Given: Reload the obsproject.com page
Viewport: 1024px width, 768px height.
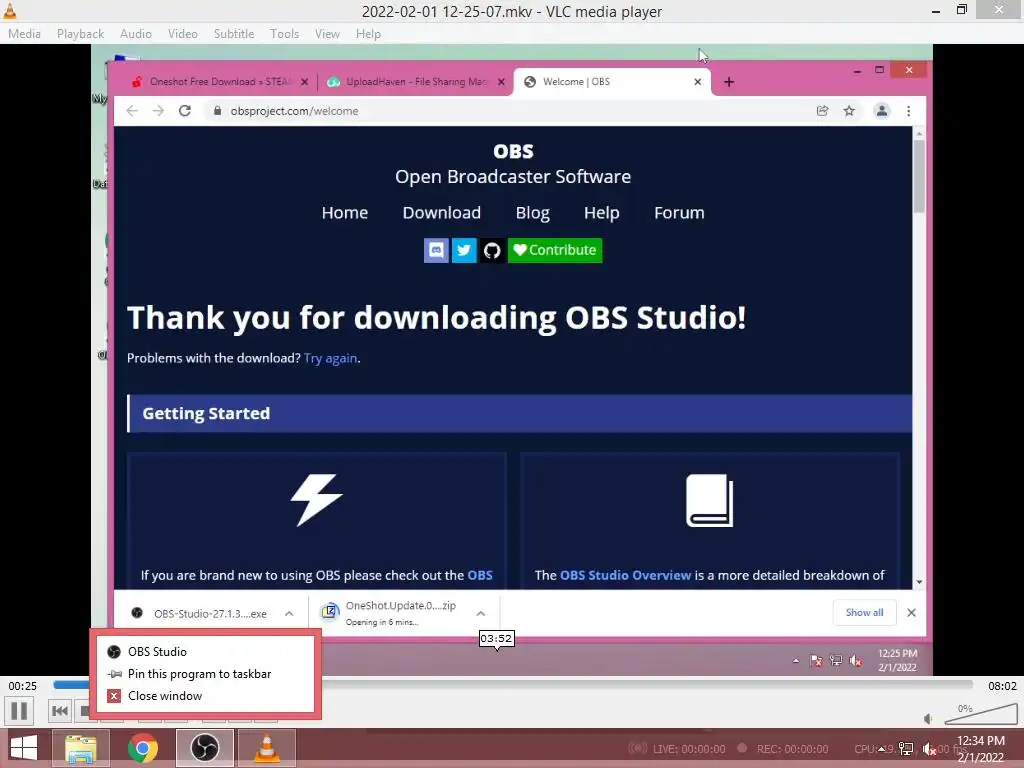Looking at the screenshot, I should [x=185, y=111].
